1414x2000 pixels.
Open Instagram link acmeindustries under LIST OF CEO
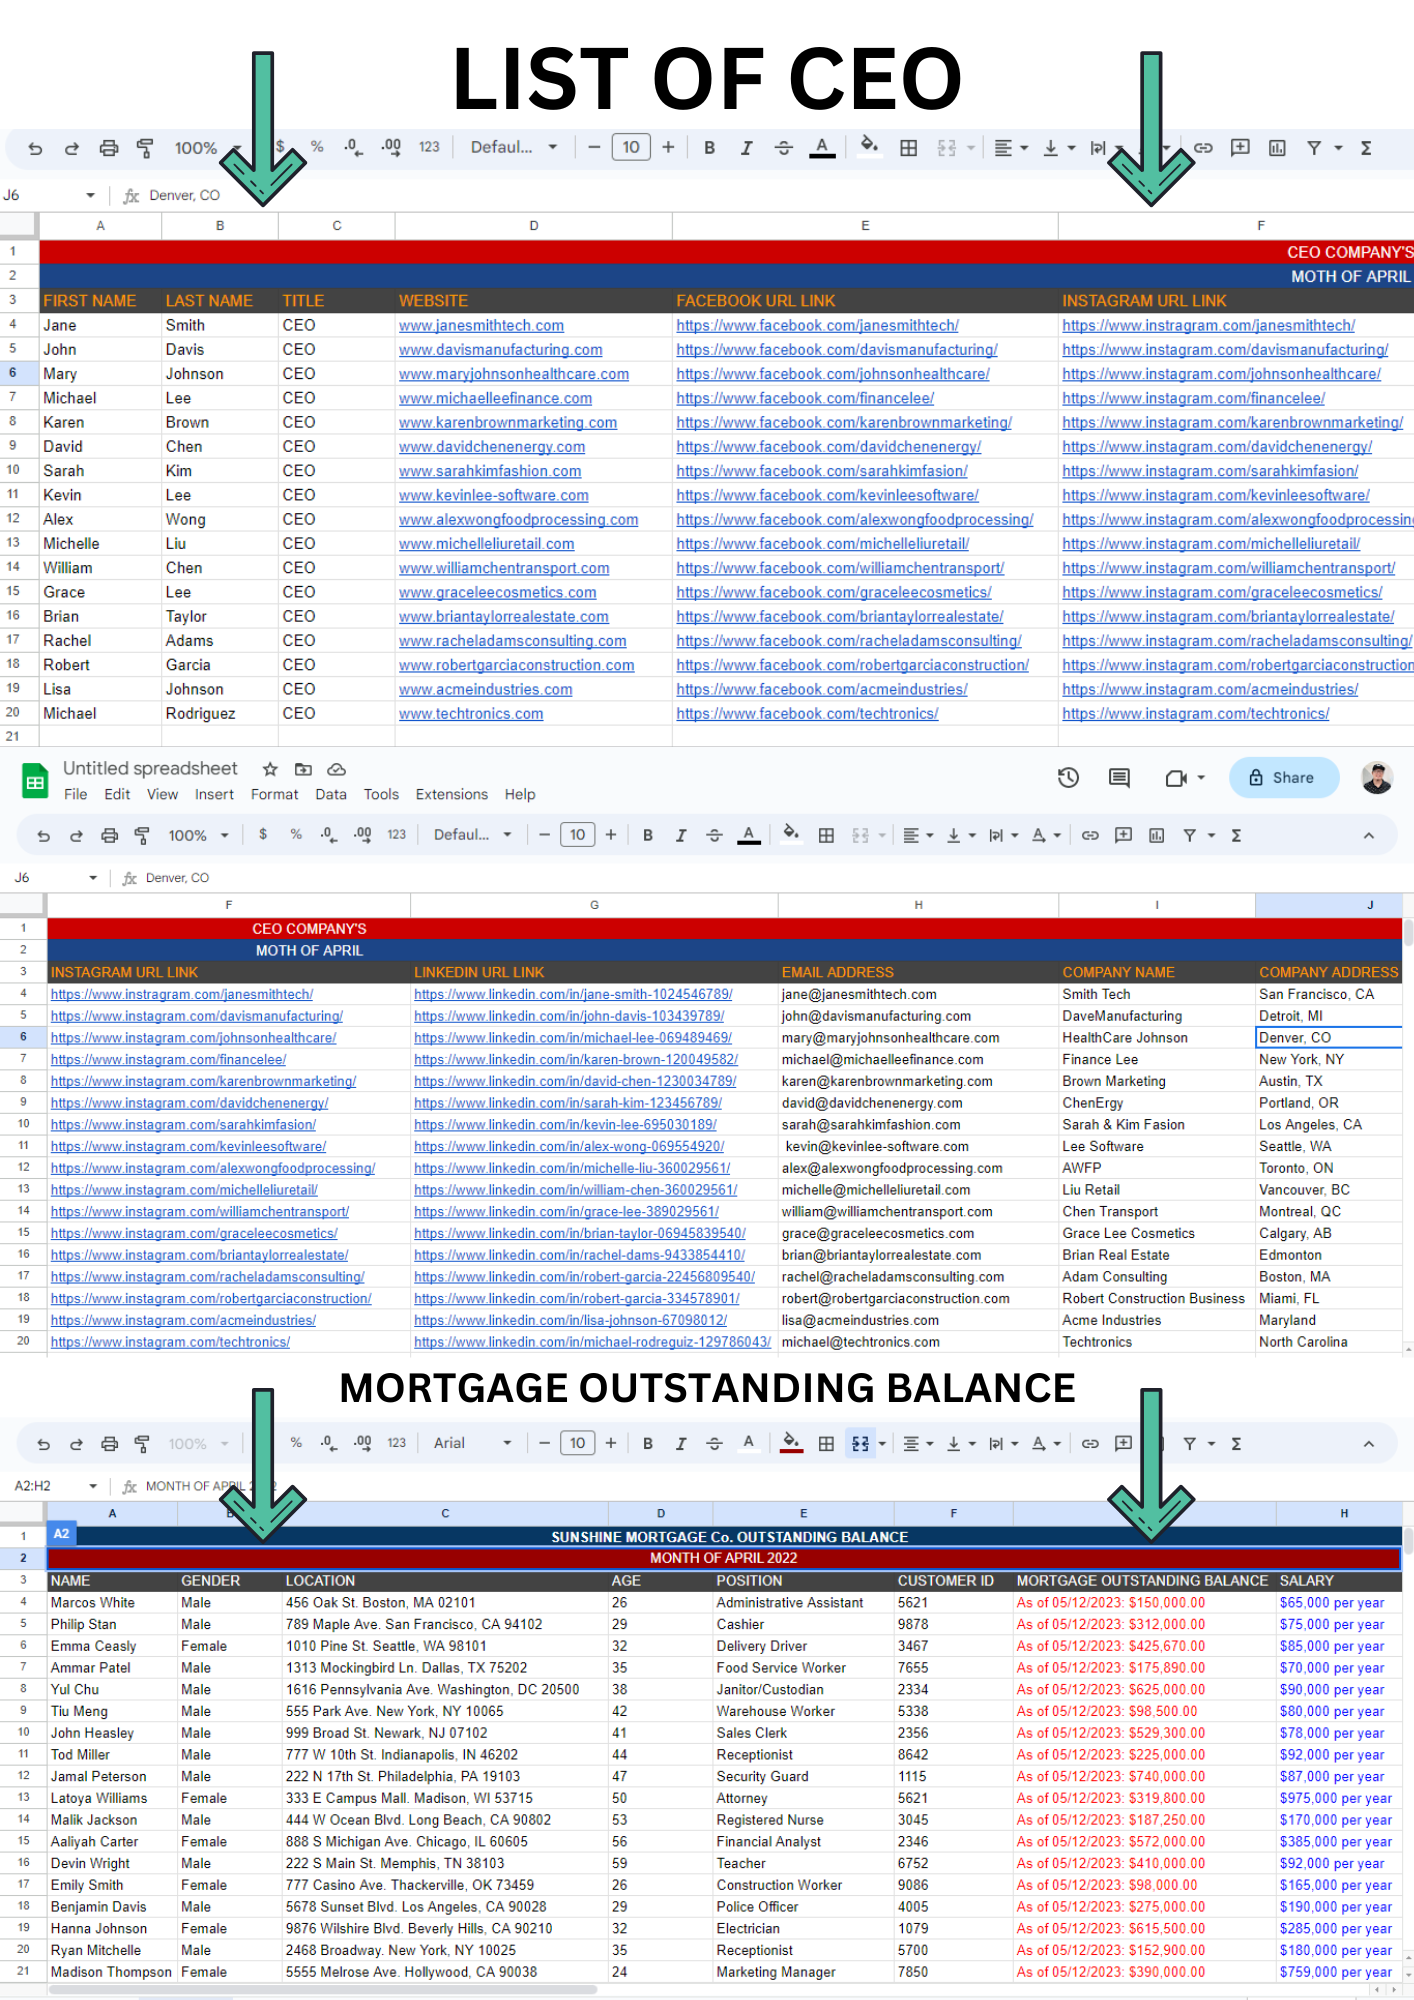tap(1210, 689)
